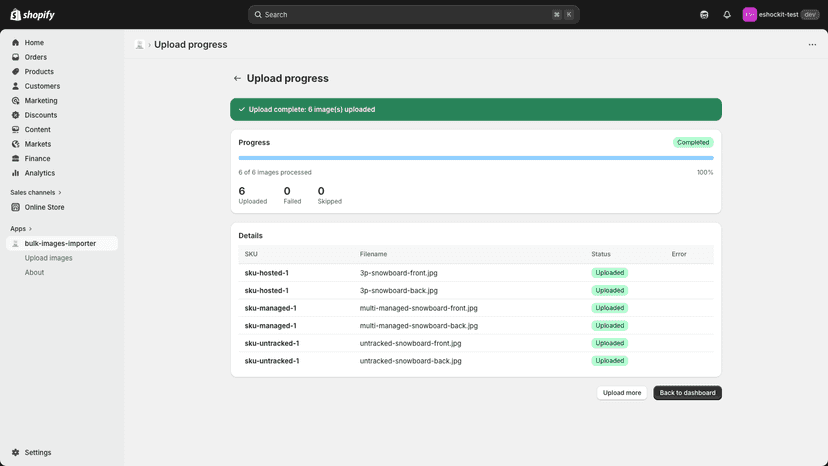Click the Discounts badge icon

click(15, 115)
